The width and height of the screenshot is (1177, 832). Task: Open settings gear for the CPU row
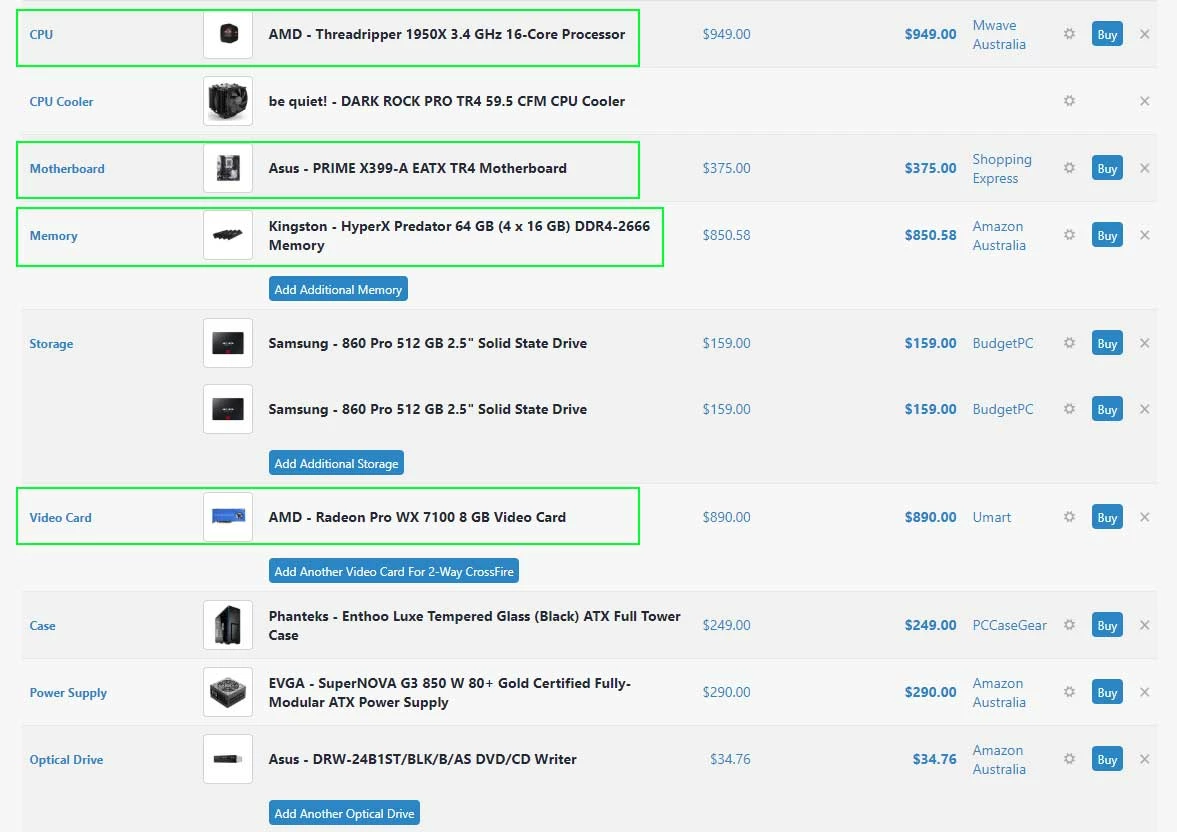click(1069, 34)
